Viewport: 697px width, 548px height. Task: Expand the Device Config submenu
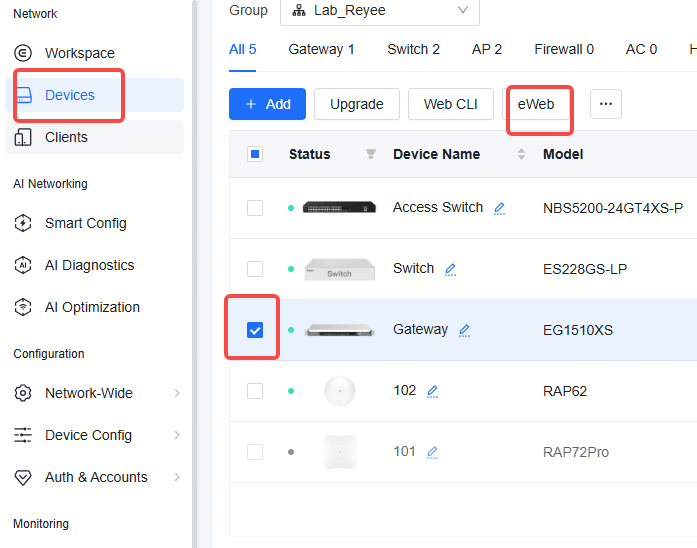point(94,435)
